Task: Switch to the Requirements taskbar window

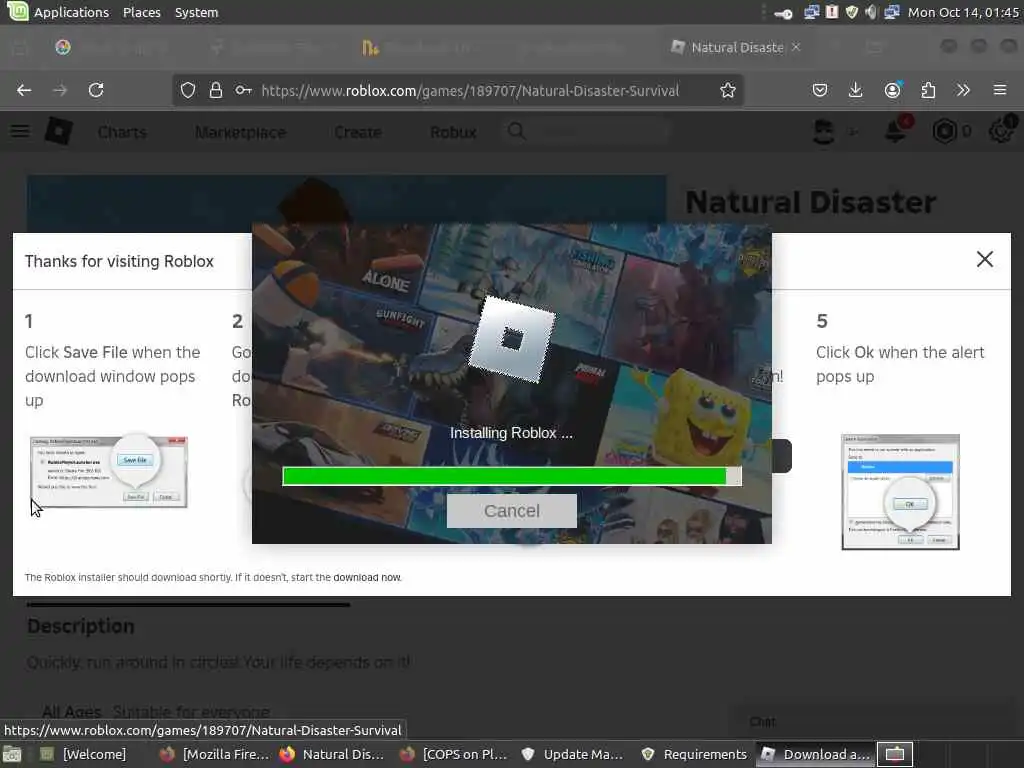Action: tap(694, 754)
